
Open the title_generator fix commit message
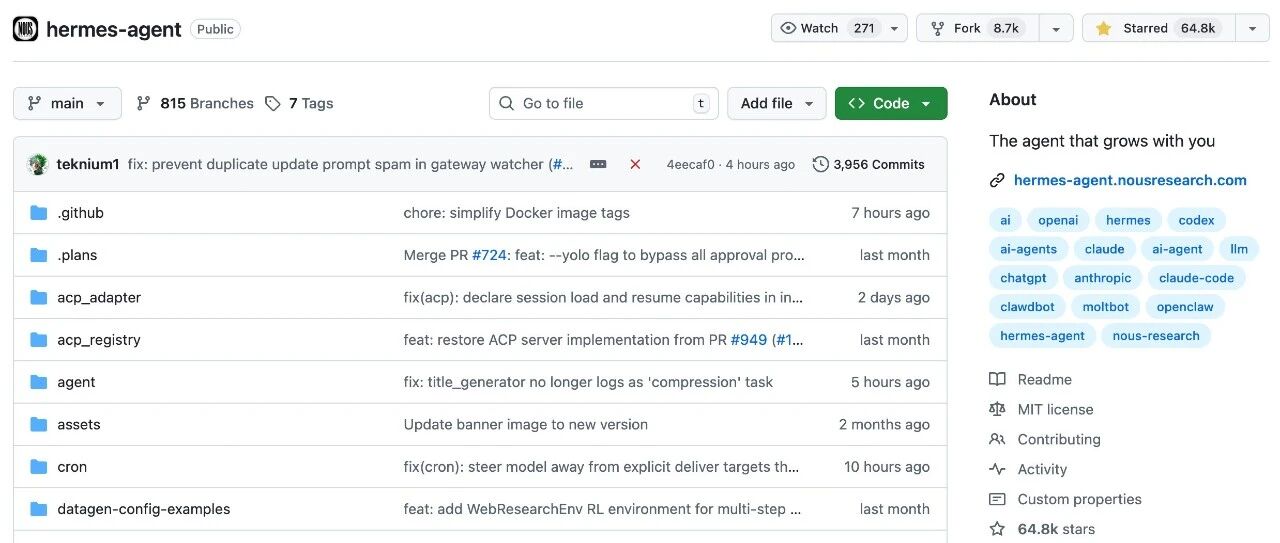588,382
